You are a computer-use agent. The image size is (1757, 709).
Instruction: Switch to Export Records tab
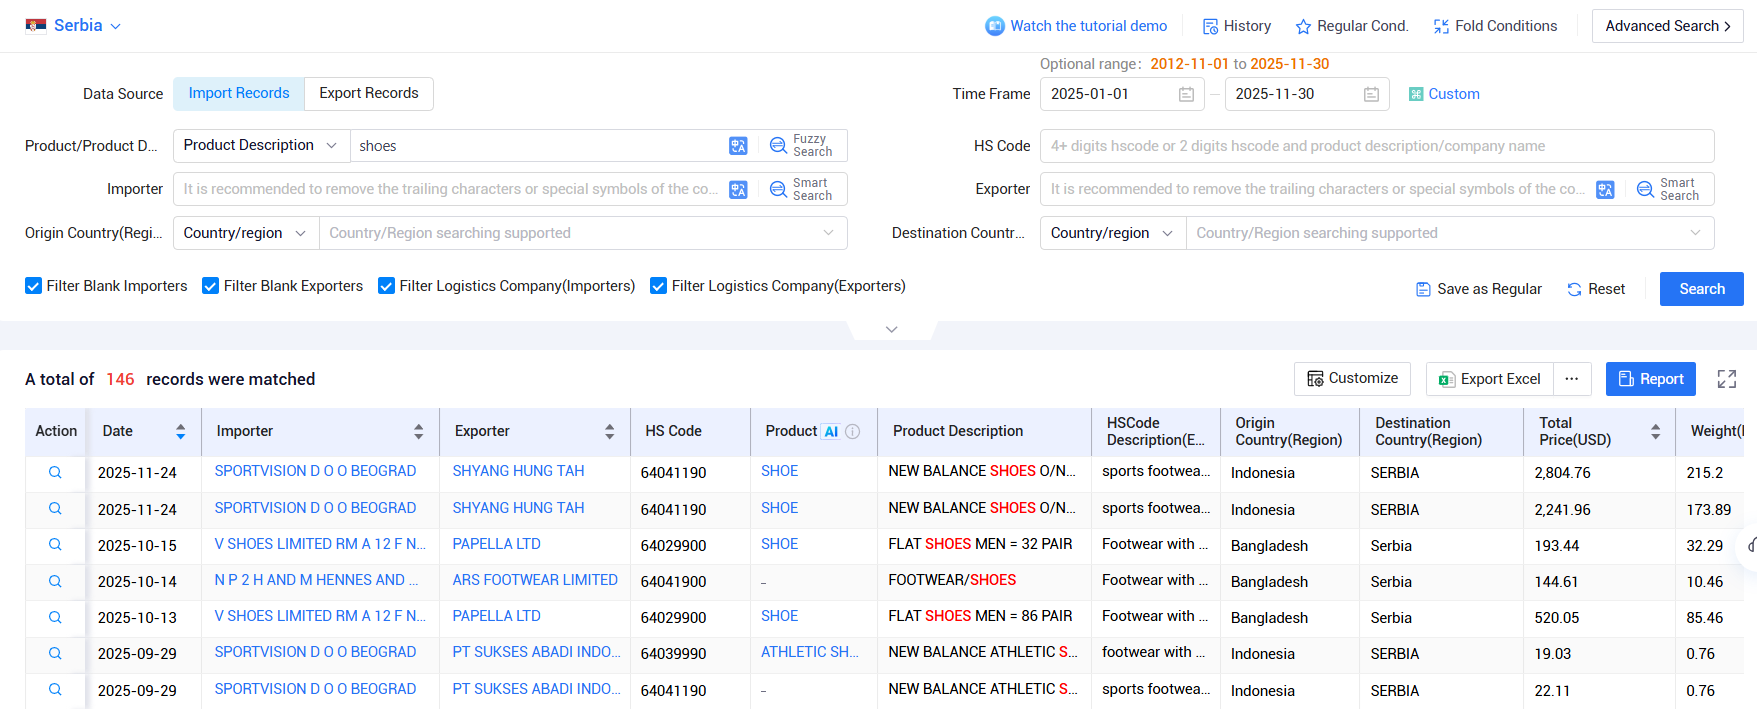point(369,93)
